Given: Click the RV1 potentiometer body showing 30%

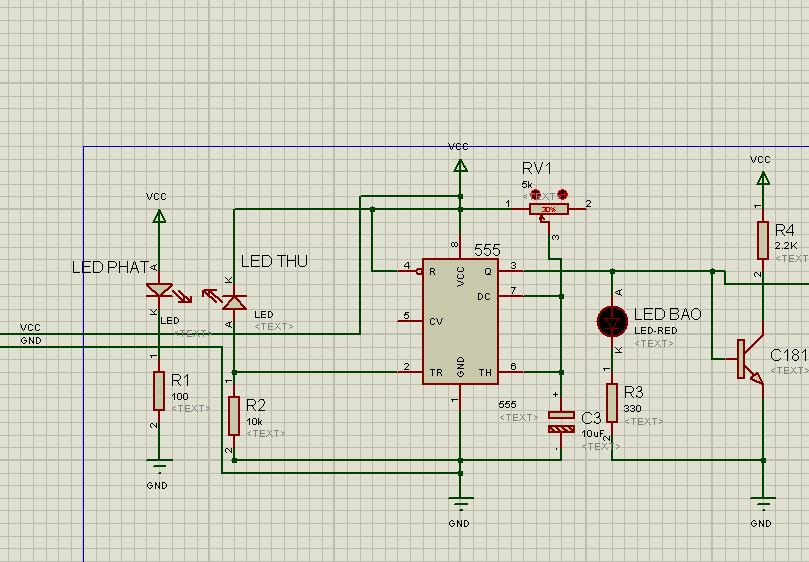Looking at the screenshot, I should 549,209.
